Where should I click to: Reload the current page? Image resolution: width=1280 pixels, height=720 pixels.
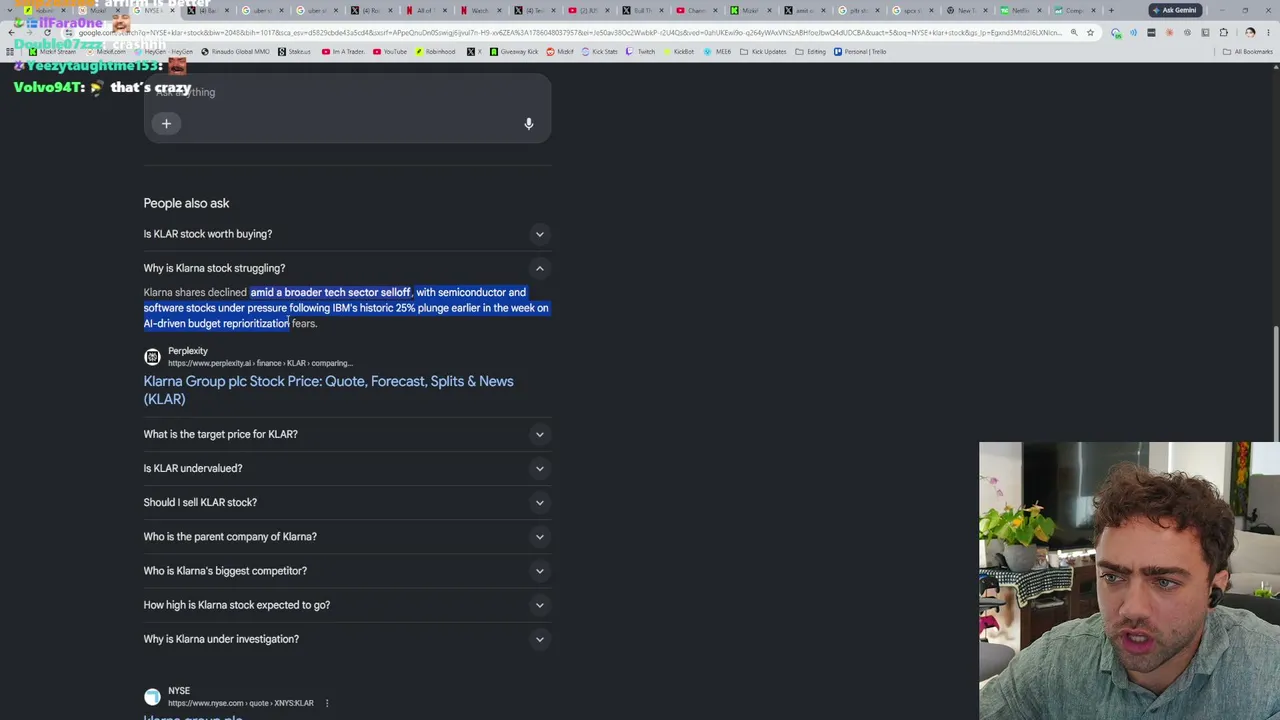47,32
